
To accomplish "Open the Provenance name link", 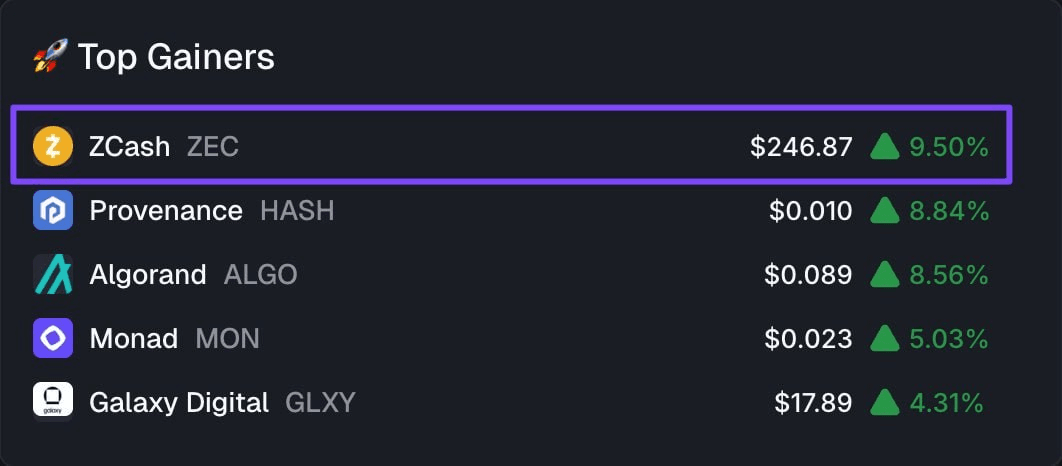I will [x=166, y=211].
